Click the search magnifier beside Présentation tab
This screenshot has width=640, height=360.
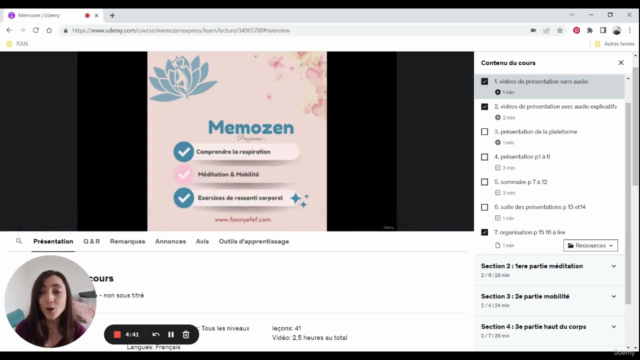pyautogui.click(x=19, y=241)
